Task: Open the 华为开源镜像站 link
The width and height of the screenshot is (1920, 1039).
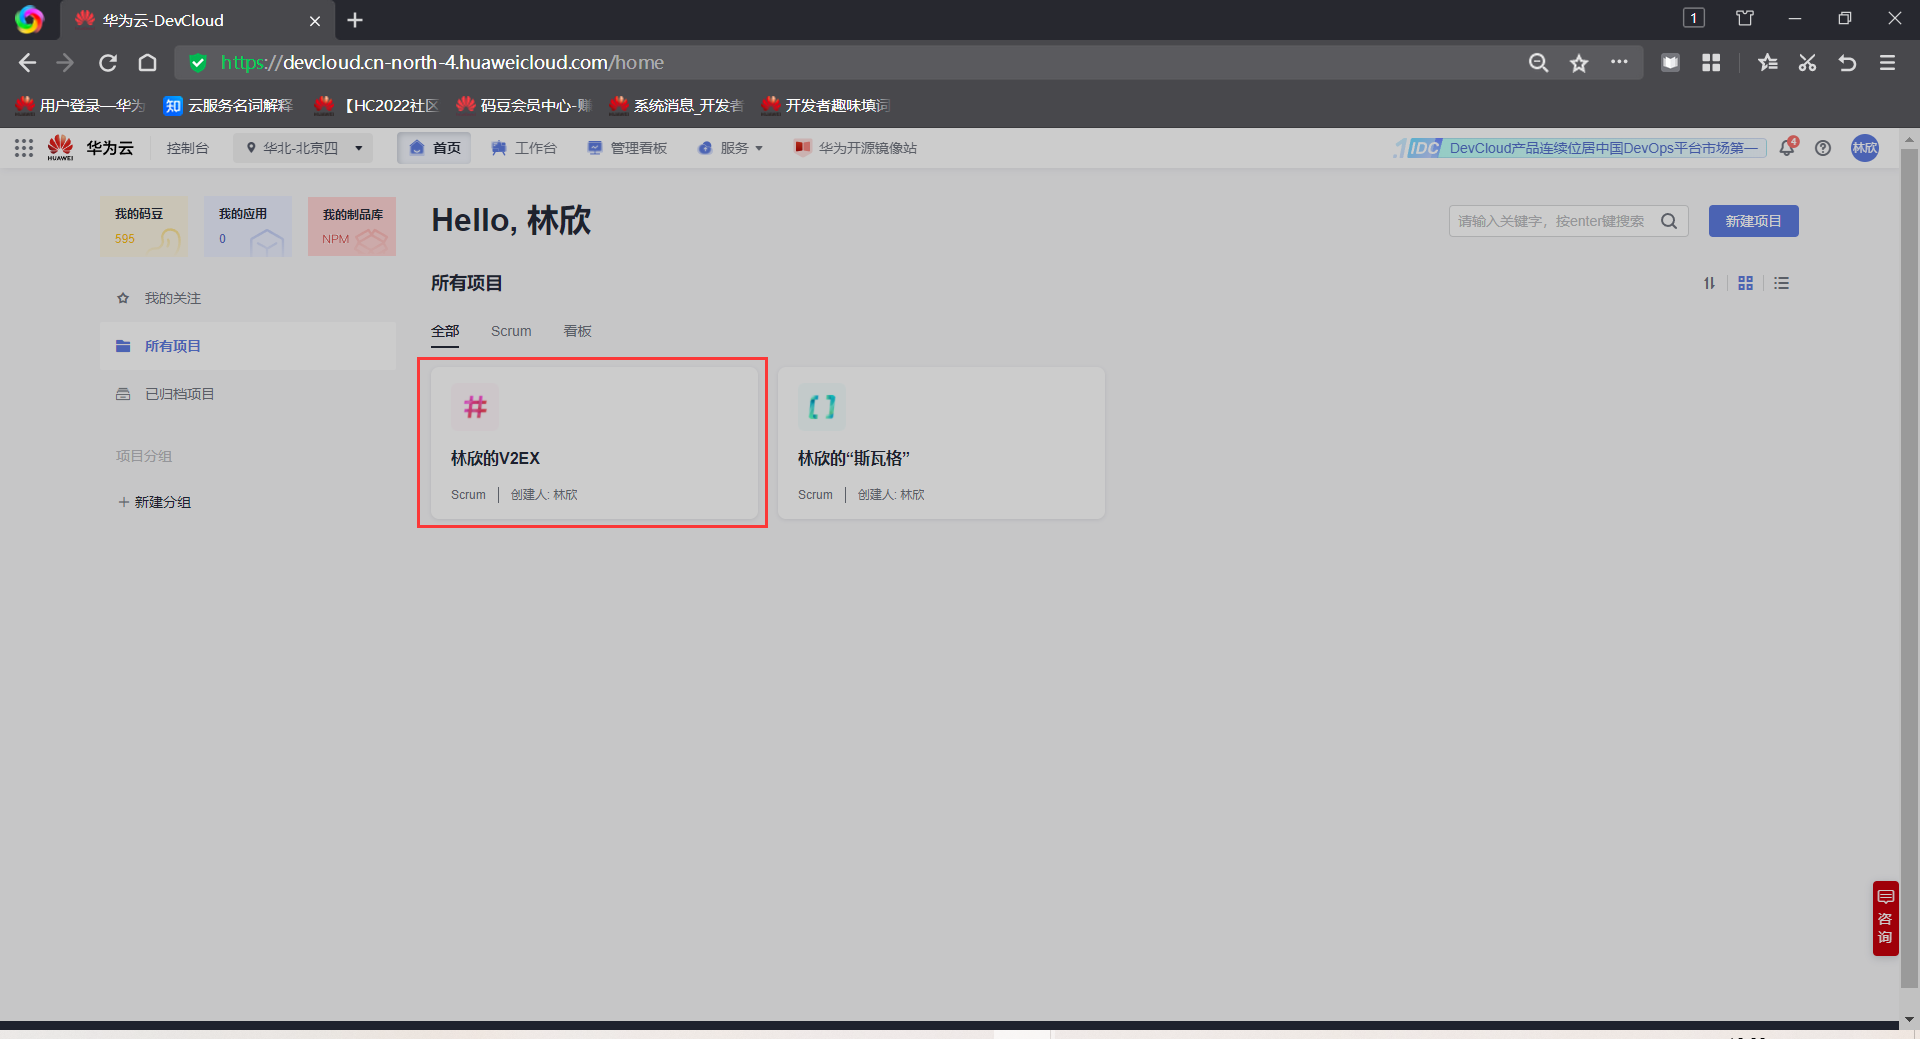Action: [856, 148]
